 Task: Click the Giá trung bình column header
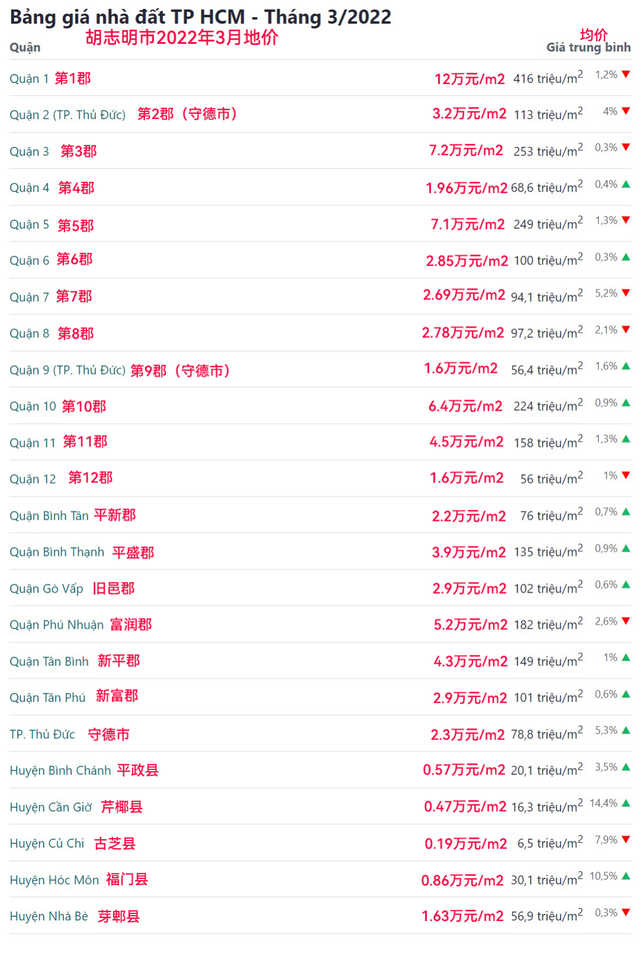pyautogui.click(x=588, y=47)
